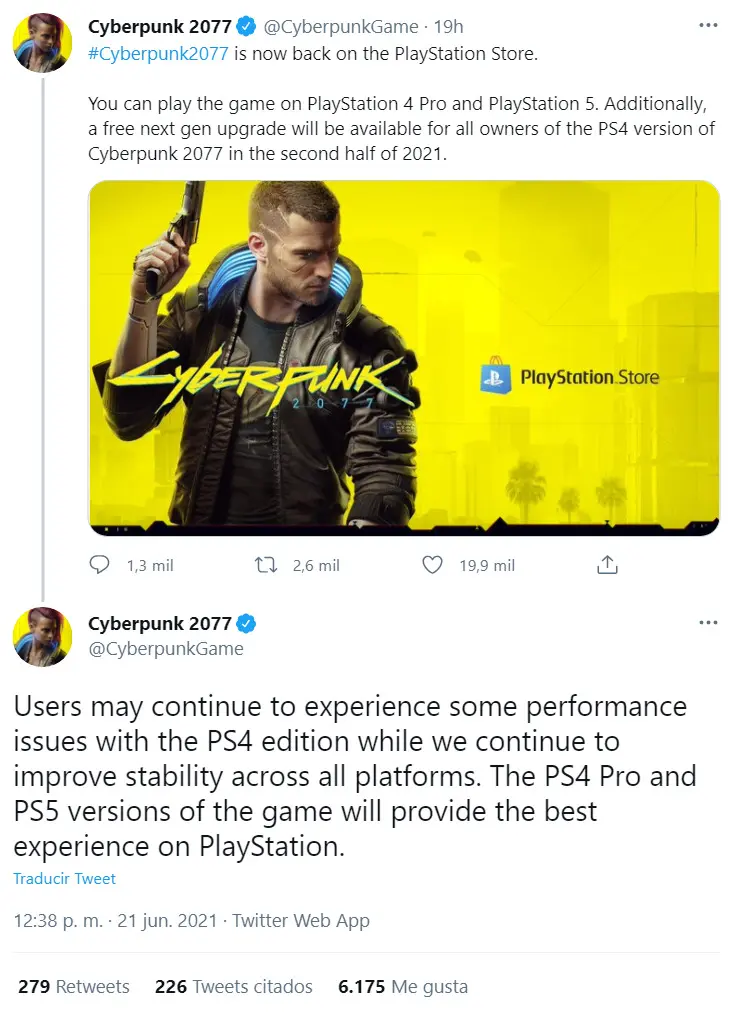Open more options menu for second tweet
The width and height of the screenshot is (735, 1018).
708,623
